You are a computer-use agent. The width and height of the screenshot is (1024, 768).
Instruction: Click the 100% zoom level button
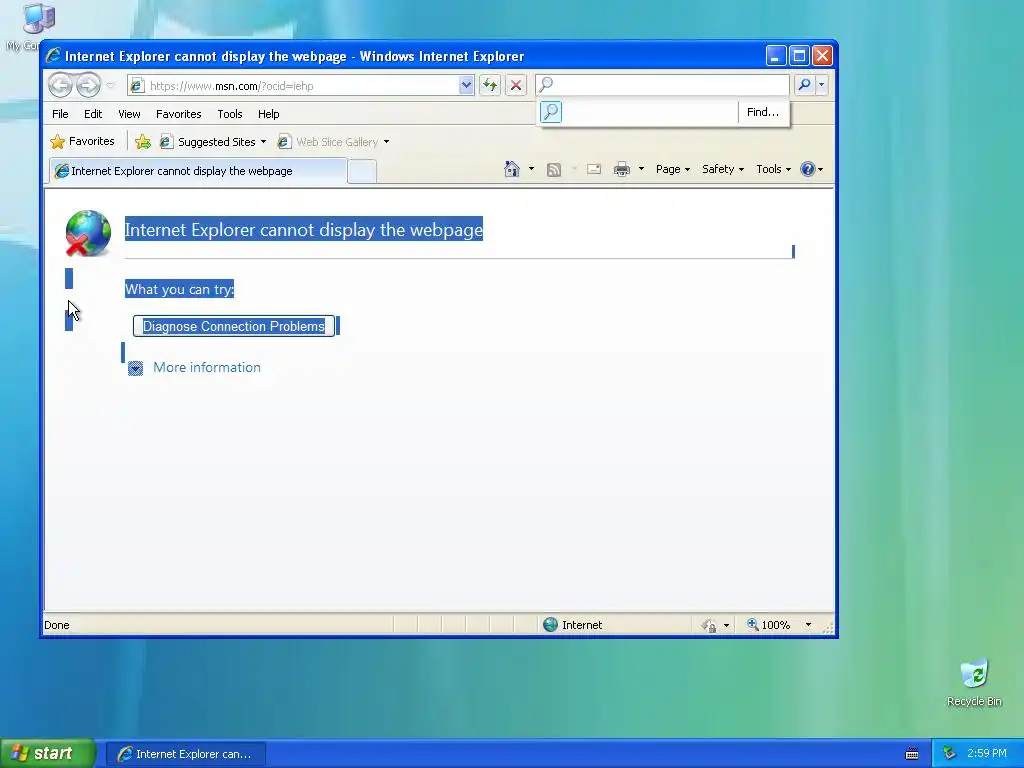769,625
